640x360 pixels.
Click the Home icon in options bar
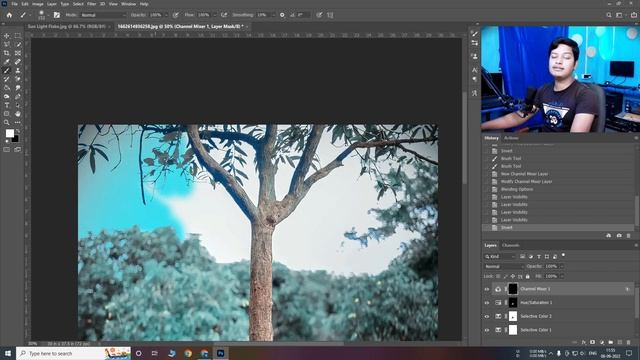[x=9, y=15]
